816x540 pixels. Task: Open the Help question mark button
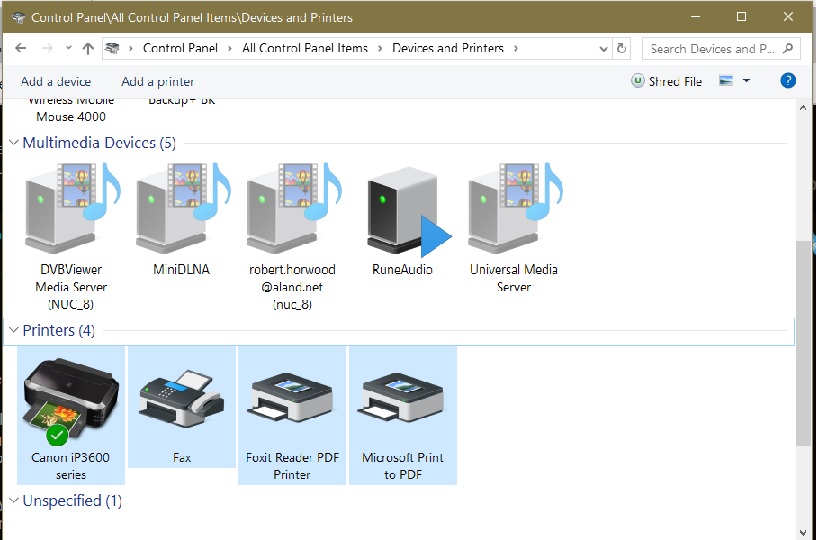pos(788,81)
